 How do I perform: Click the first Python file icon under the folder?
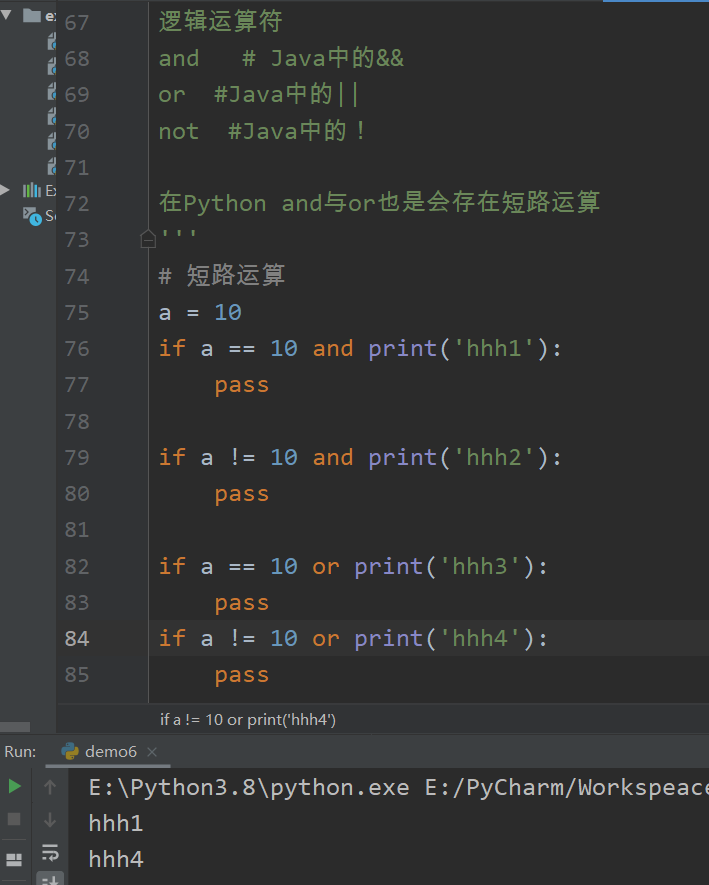[x=52, y=41]
